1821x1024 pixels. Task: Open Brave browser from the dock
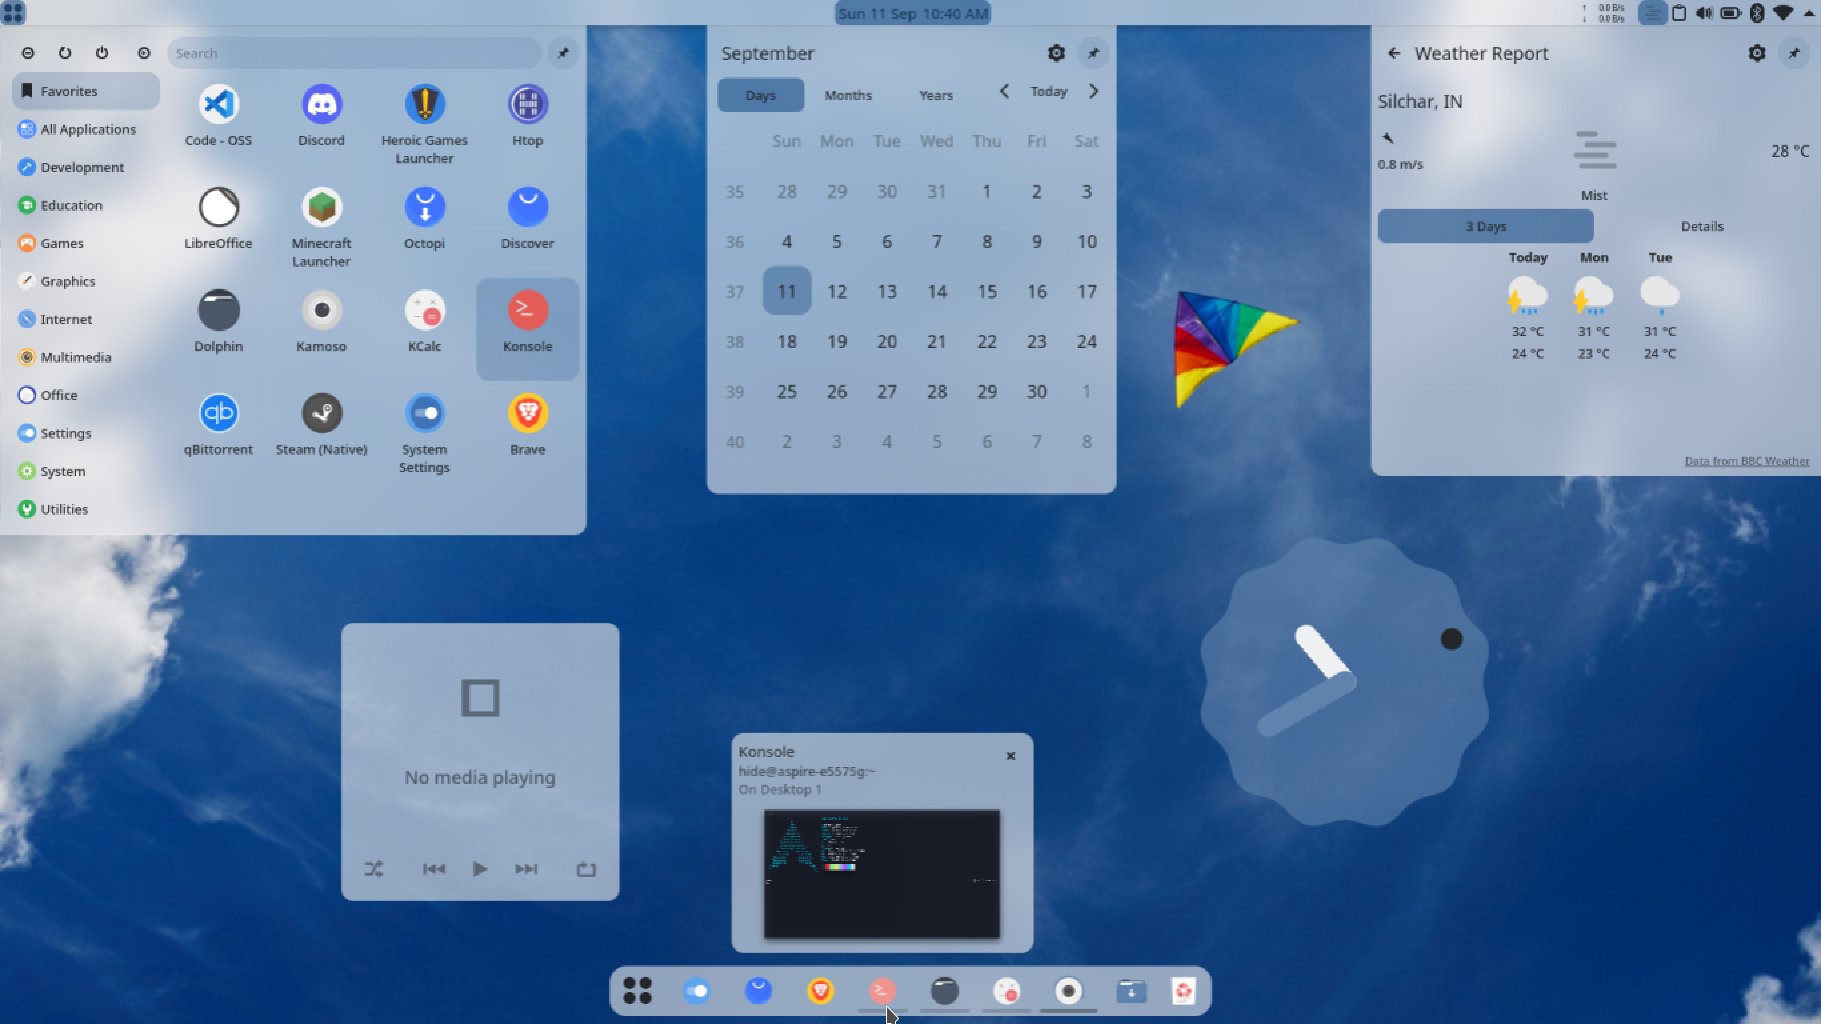(820, 990)
